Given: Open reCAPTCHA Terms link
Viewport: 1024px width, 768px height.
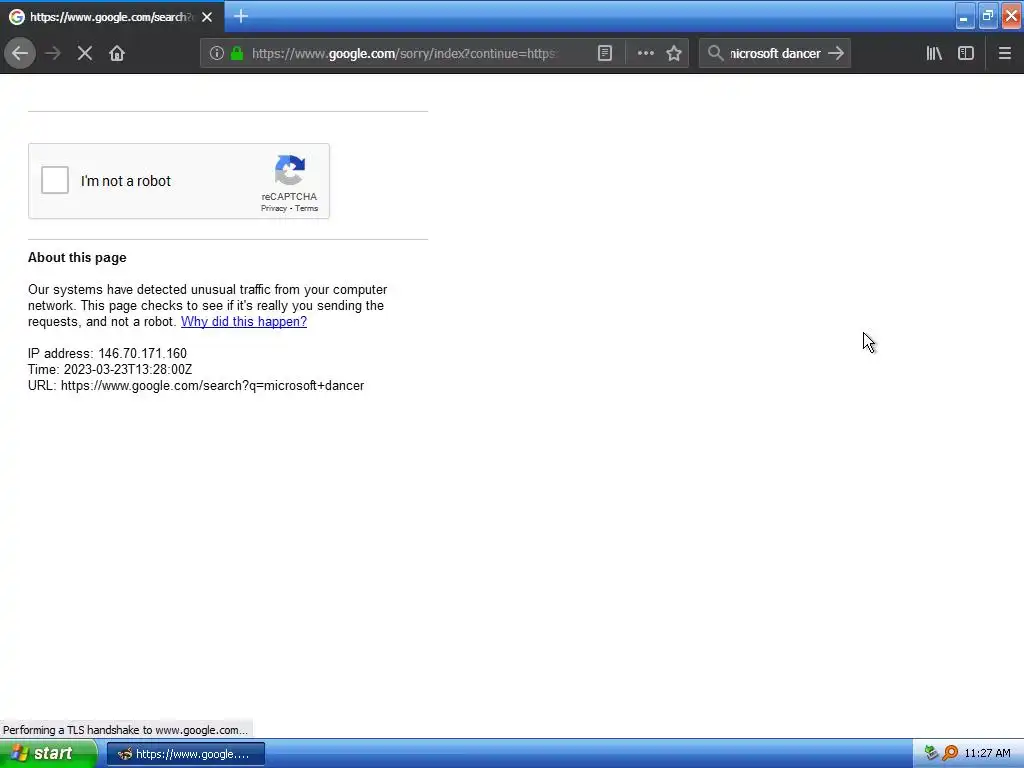Looking at the screenshot, I should (306, 208).
